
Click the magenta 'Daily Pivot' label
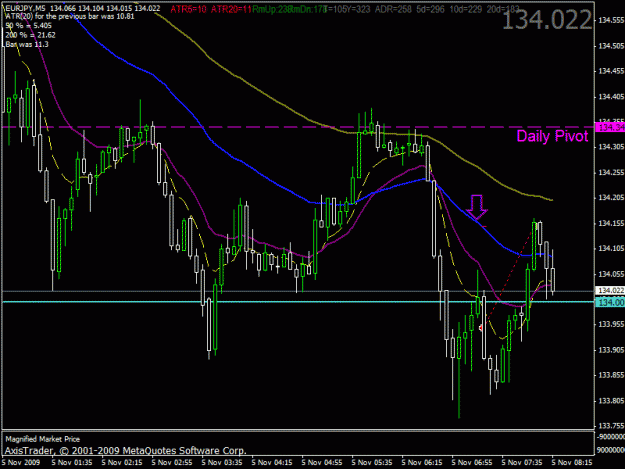click(x=552, y=136)
